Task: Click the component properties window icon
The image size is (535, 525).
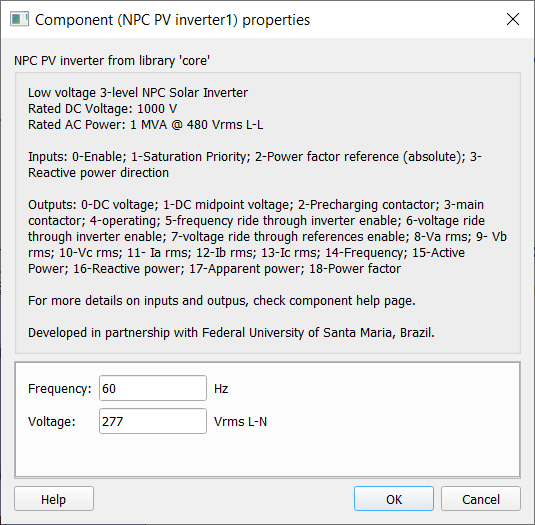Action: (x=19, y=19)
